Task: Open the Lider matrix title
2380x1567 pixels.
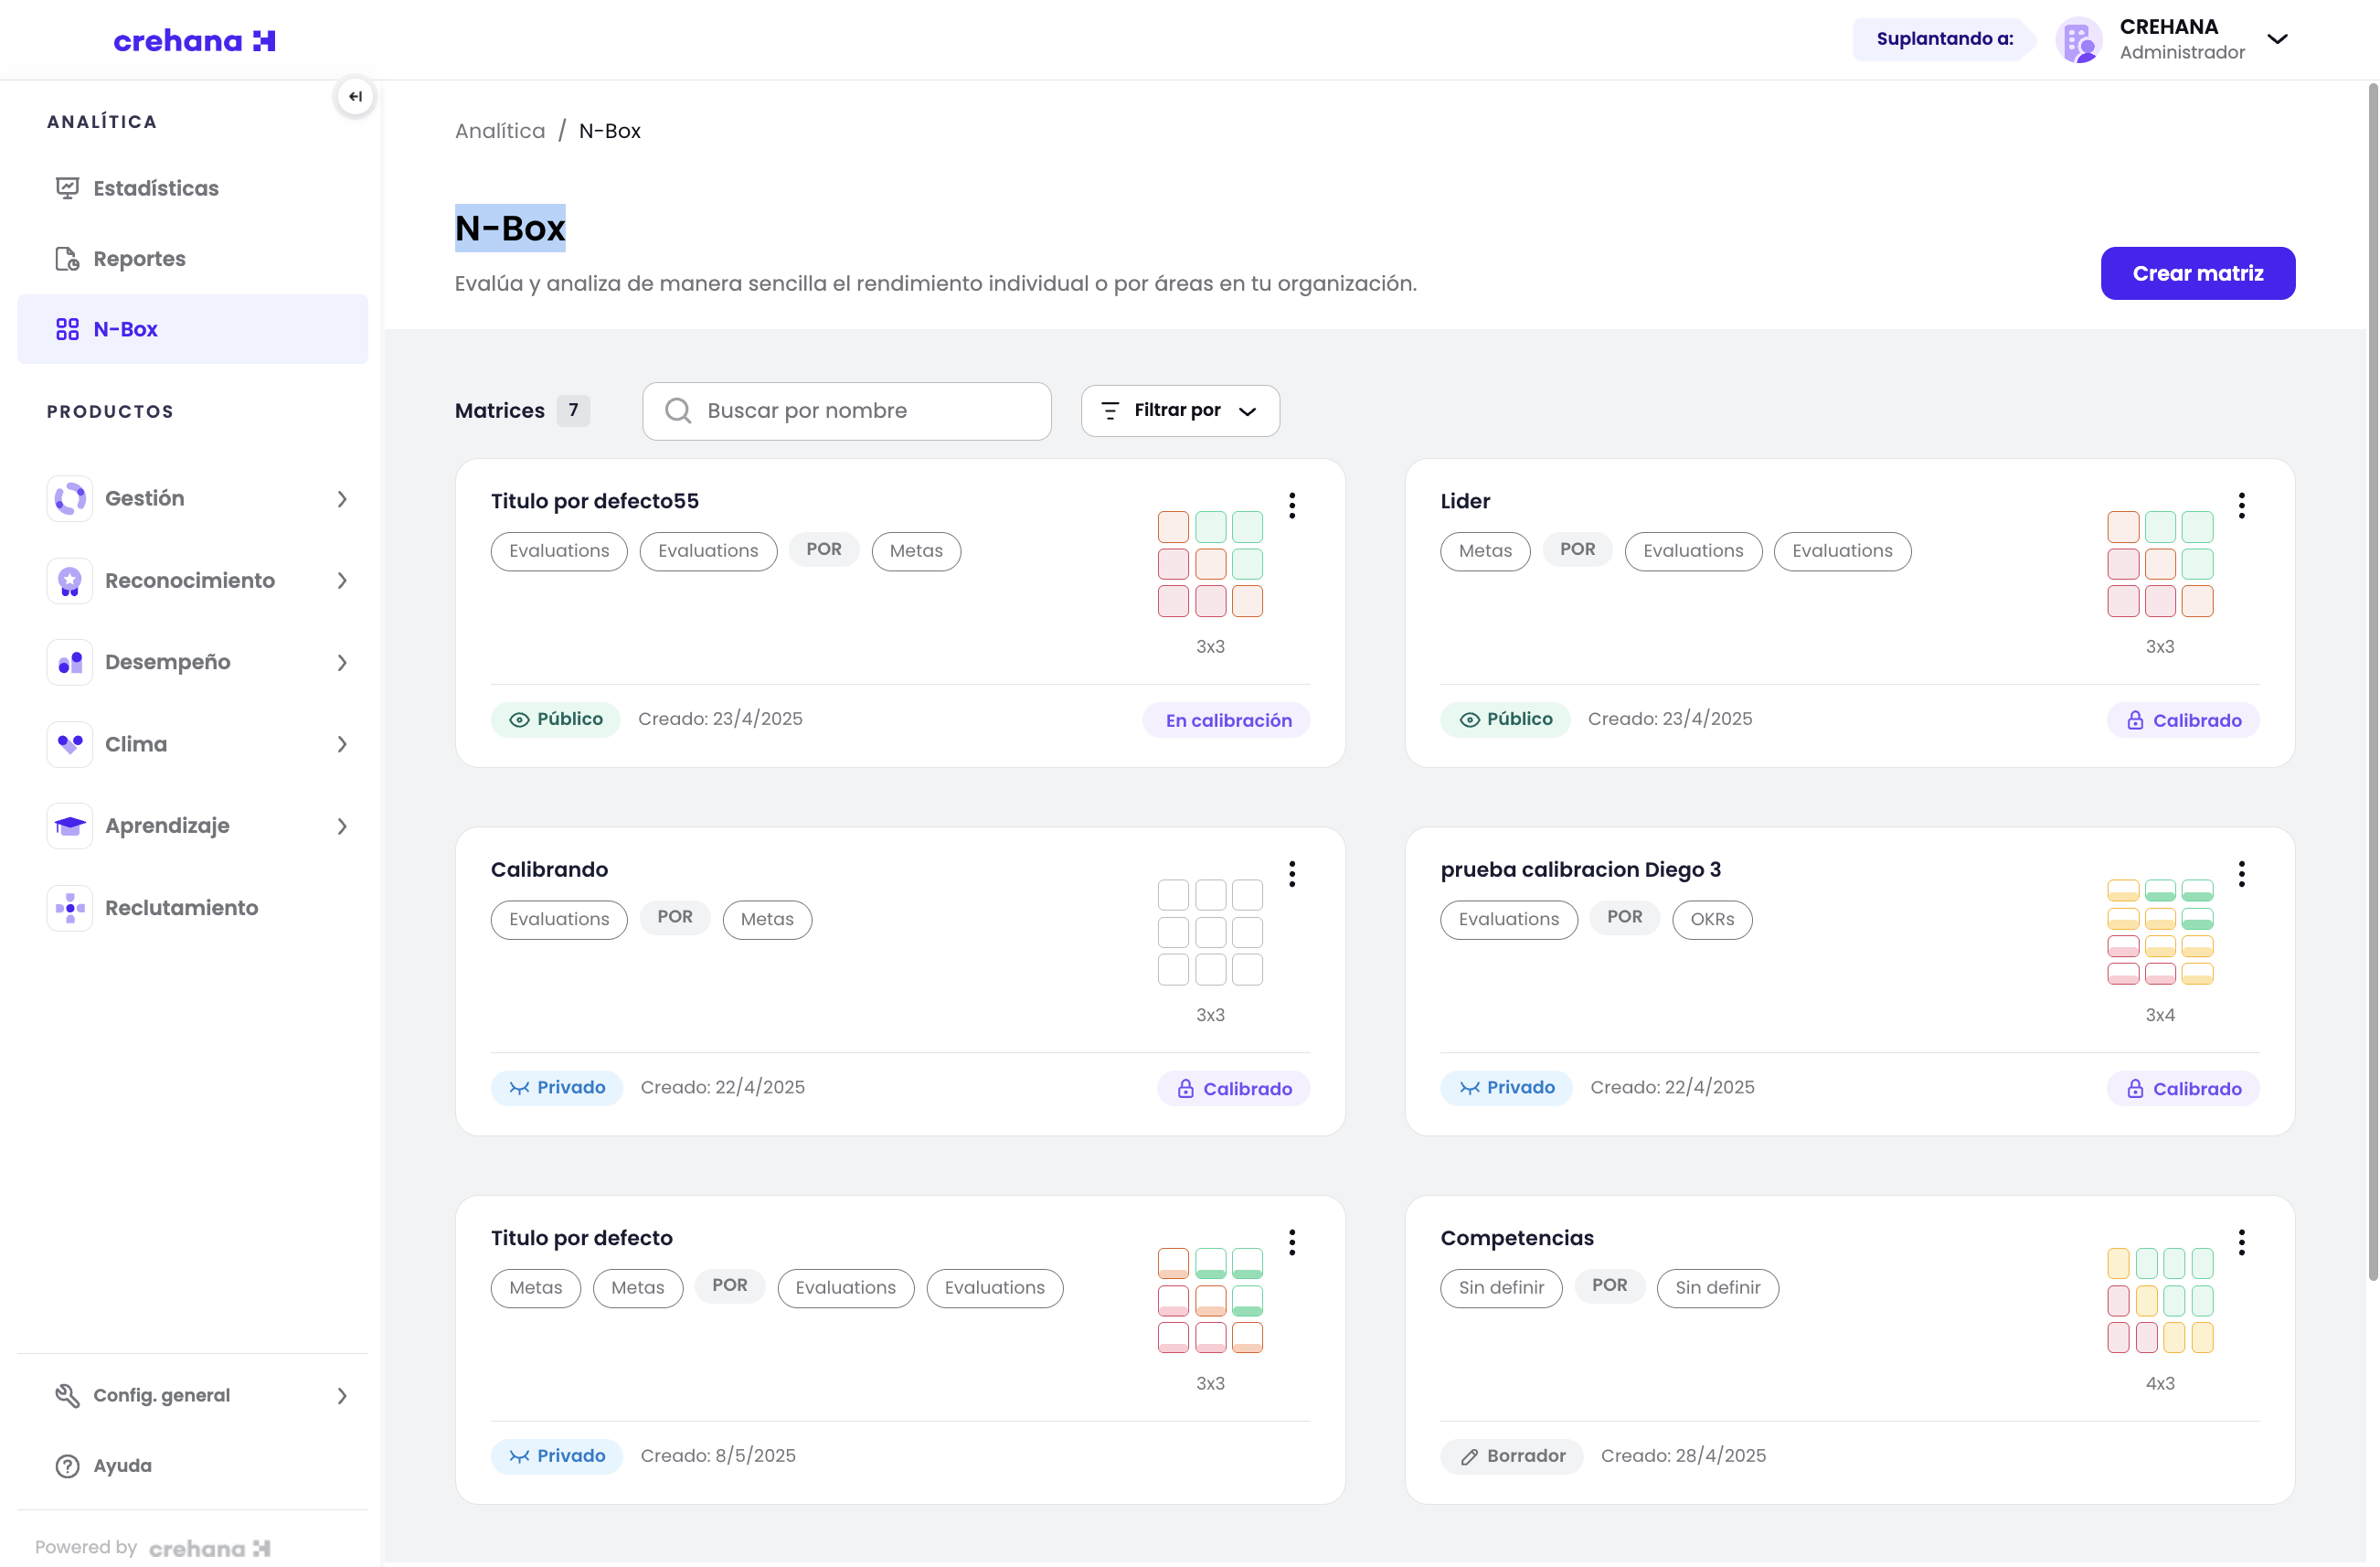Action: coord(1465,501)
